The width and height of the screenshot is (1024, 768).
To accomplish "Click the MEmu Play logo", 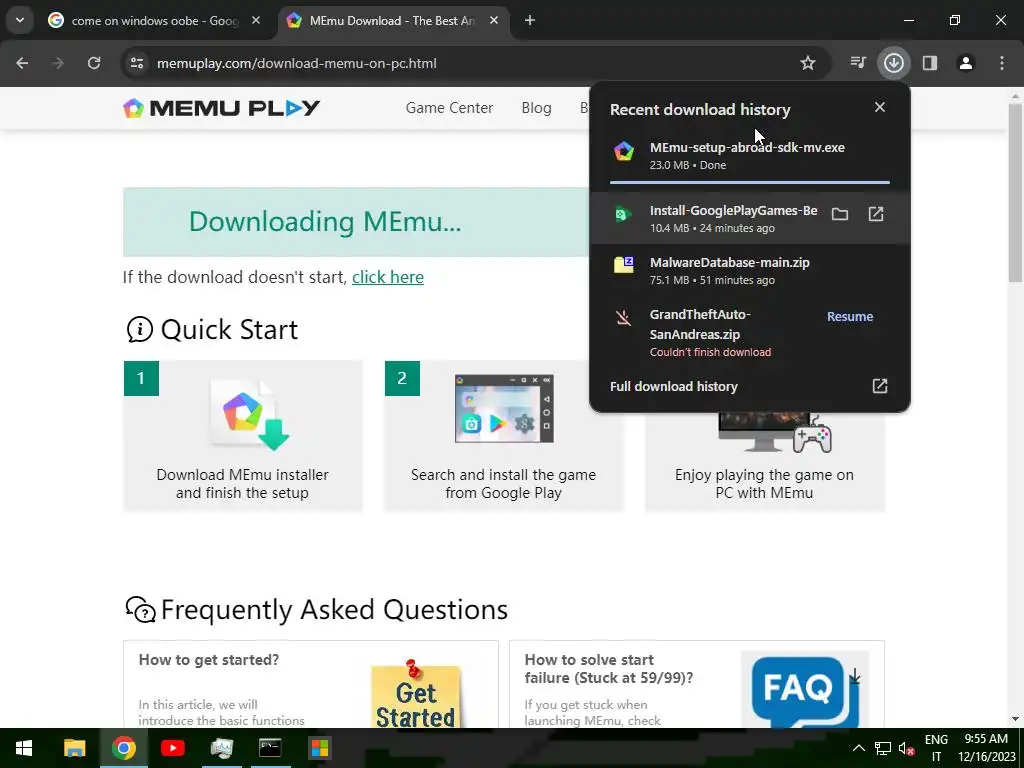I will 221,108.
